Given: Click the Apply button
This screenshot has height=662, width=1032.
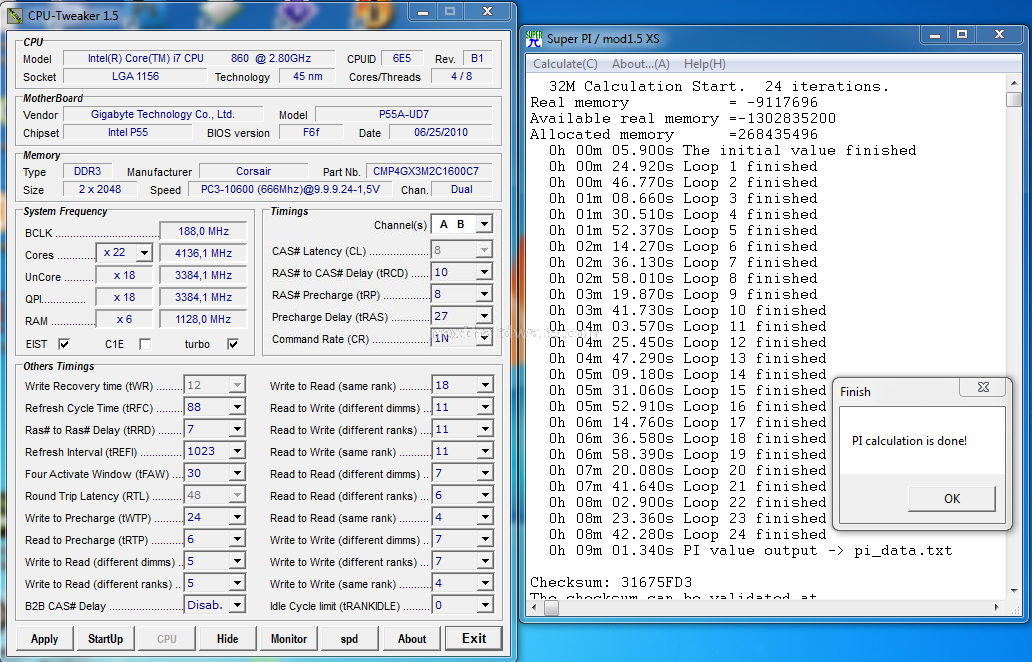Looking at the screenshot, I should click(x=44, y=639).
